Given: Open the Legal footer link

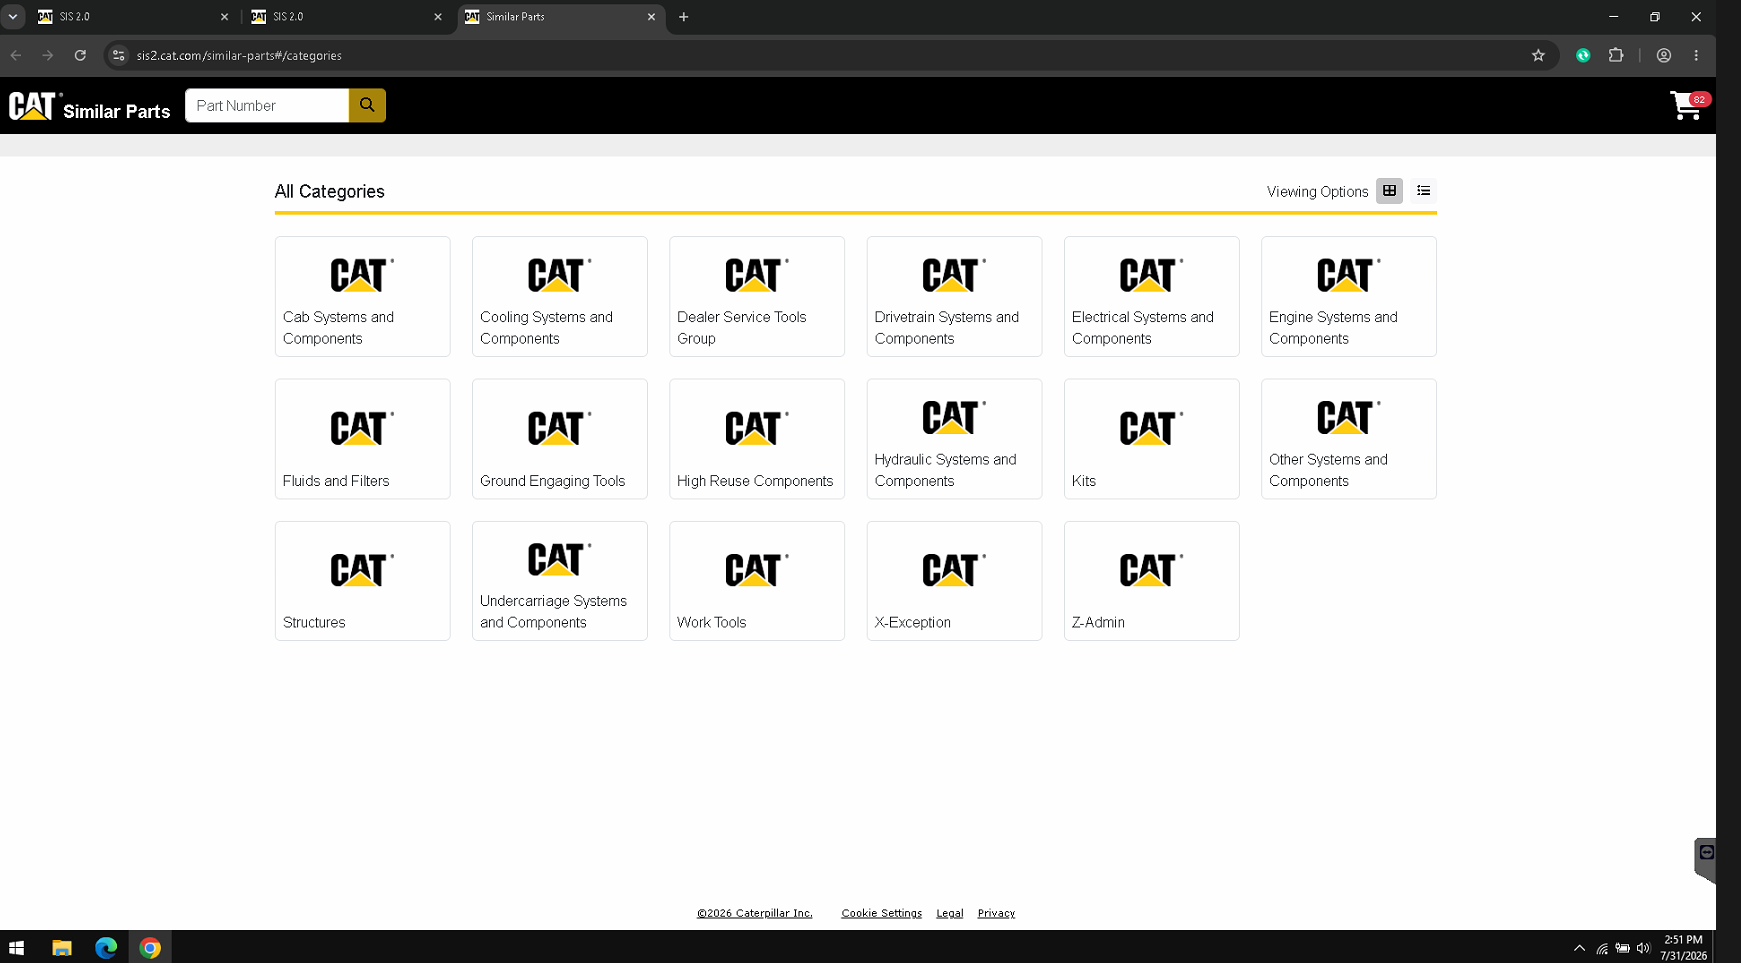Looking at the screenshot, I should tap(949, 913).
